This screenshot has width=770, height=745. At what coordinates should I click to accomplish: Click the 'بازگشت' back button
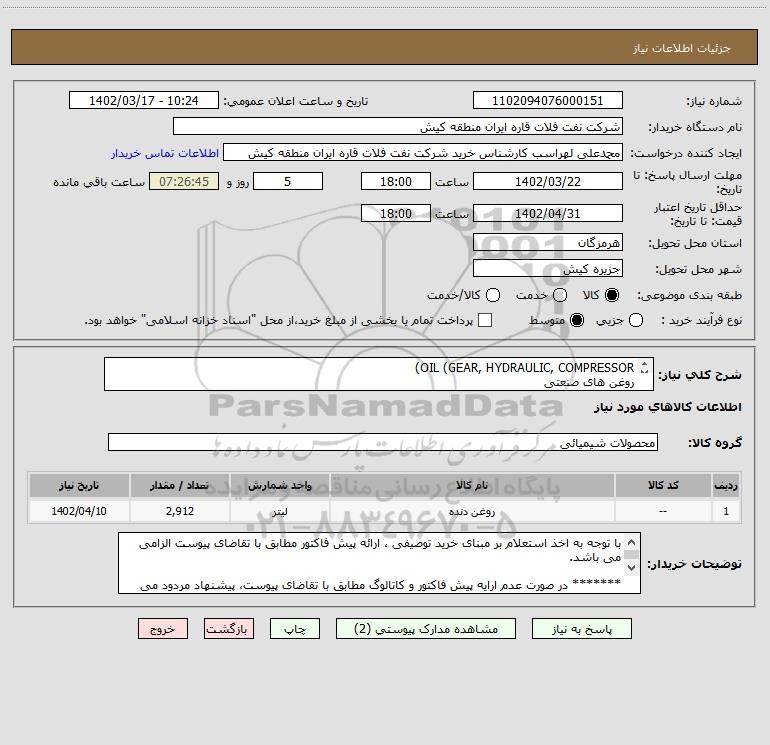pyautogui.click(x=229, y=629)
